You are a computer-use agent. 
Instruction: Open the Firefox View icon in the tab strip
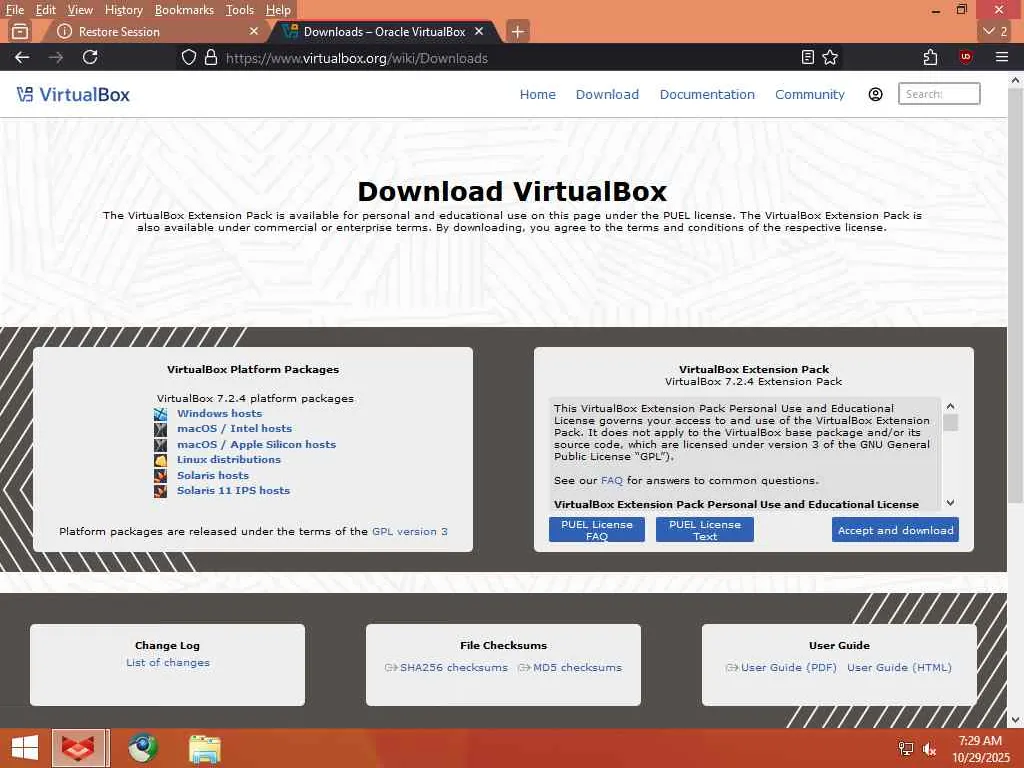click(20, 31)
